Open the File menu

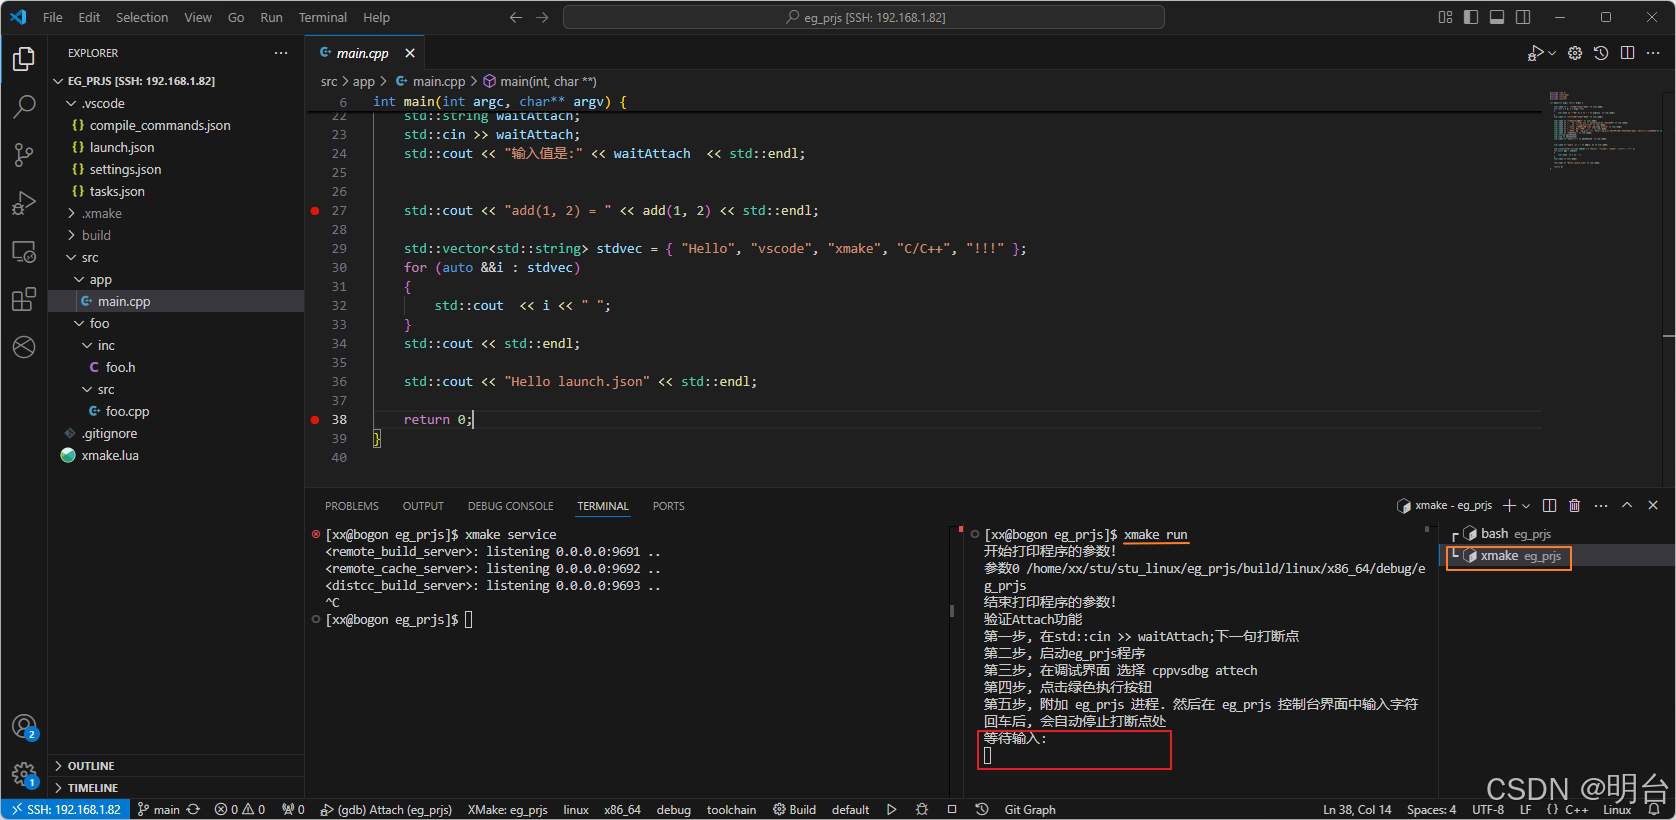pyautogui.click(x=53, y=17)
